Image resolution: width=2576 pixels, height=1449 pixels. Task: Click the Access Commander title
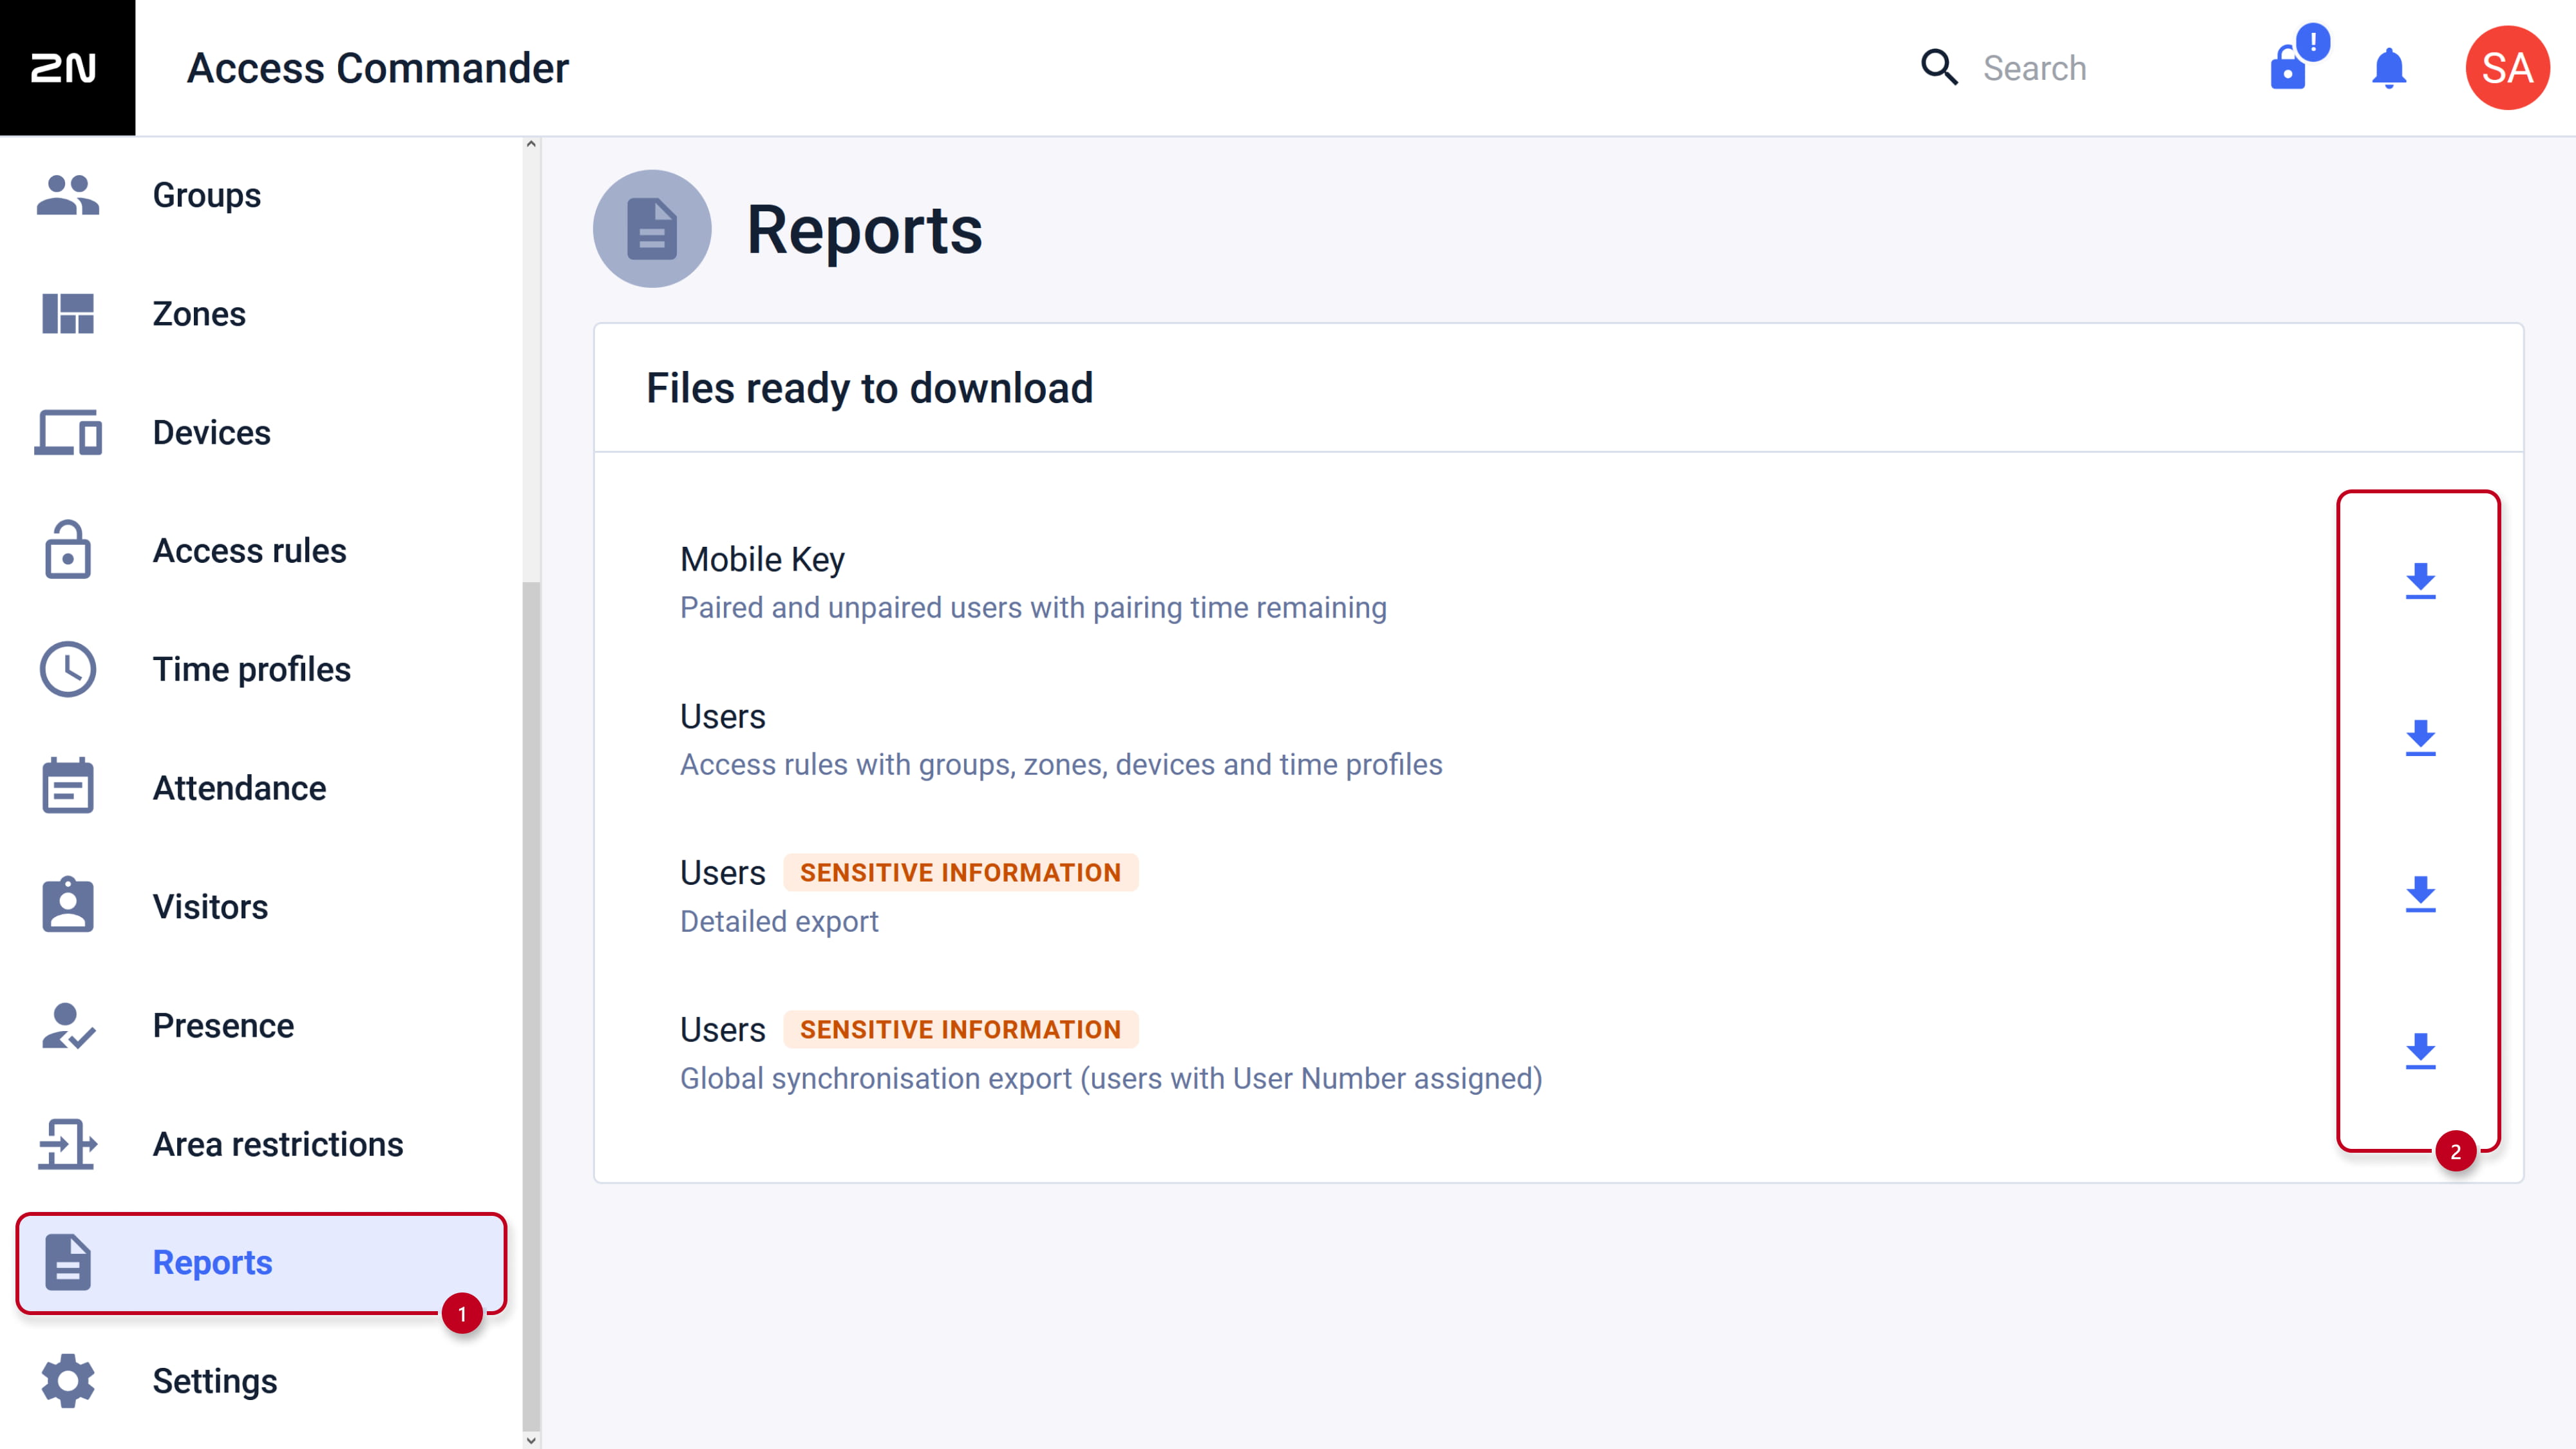coord(377,68)
